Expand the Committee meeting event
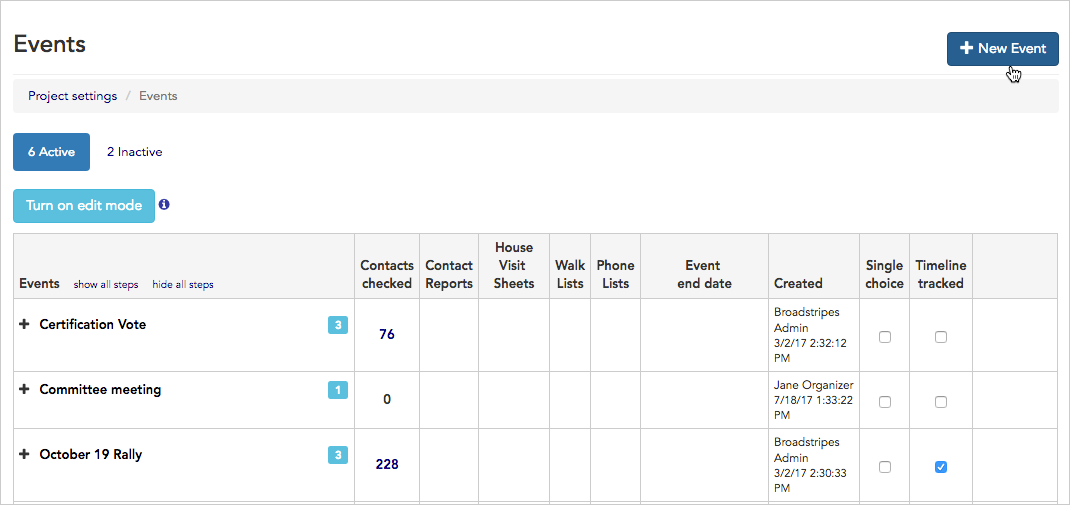Screen dimensions: 1070x505 pos(25,390)
